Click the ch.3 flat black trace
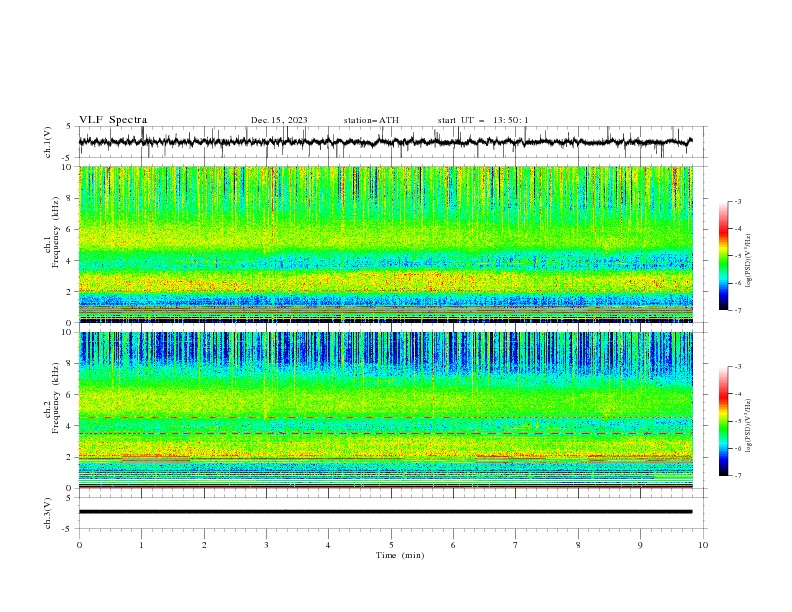Image resolution: width=792 pixels, height=612 pixels. pyautogui.click(x=385, y=512)
